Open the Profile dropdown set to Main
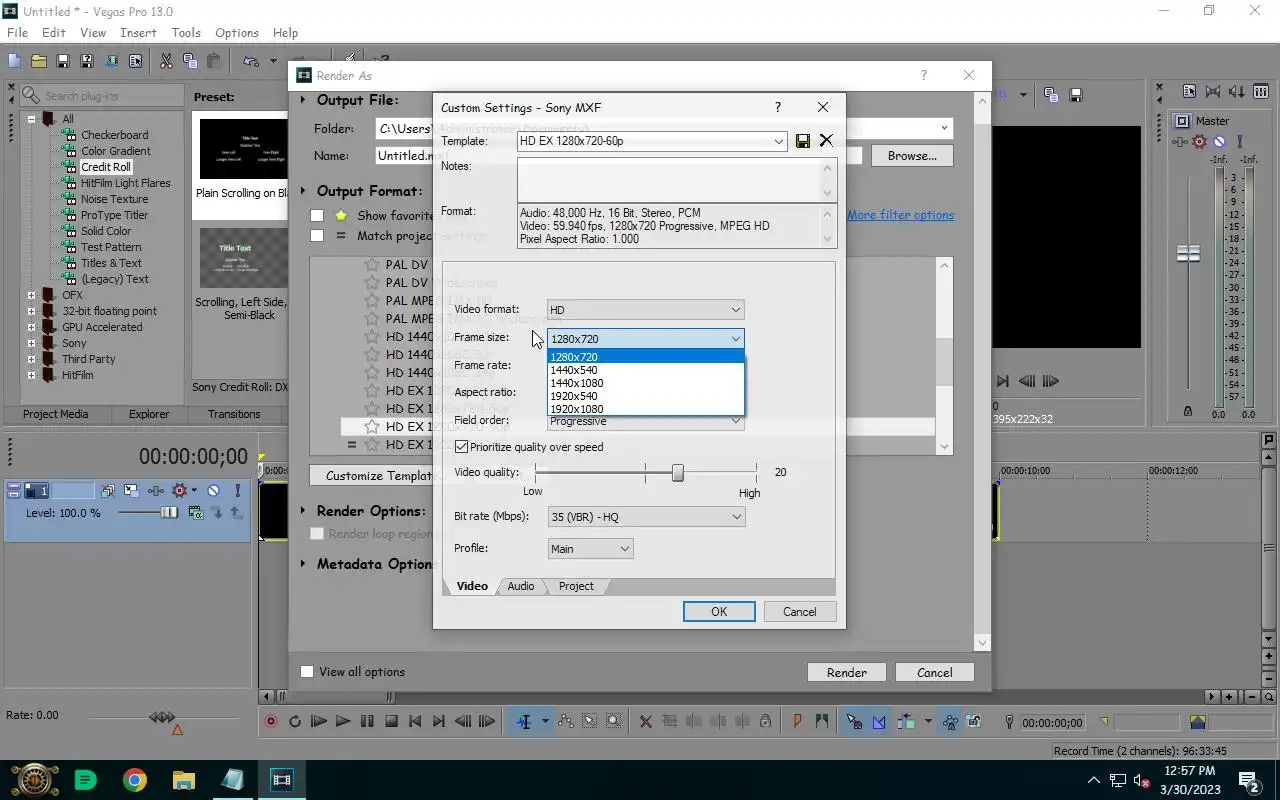This screenshot has width=1280, height=800. (590, 549)
